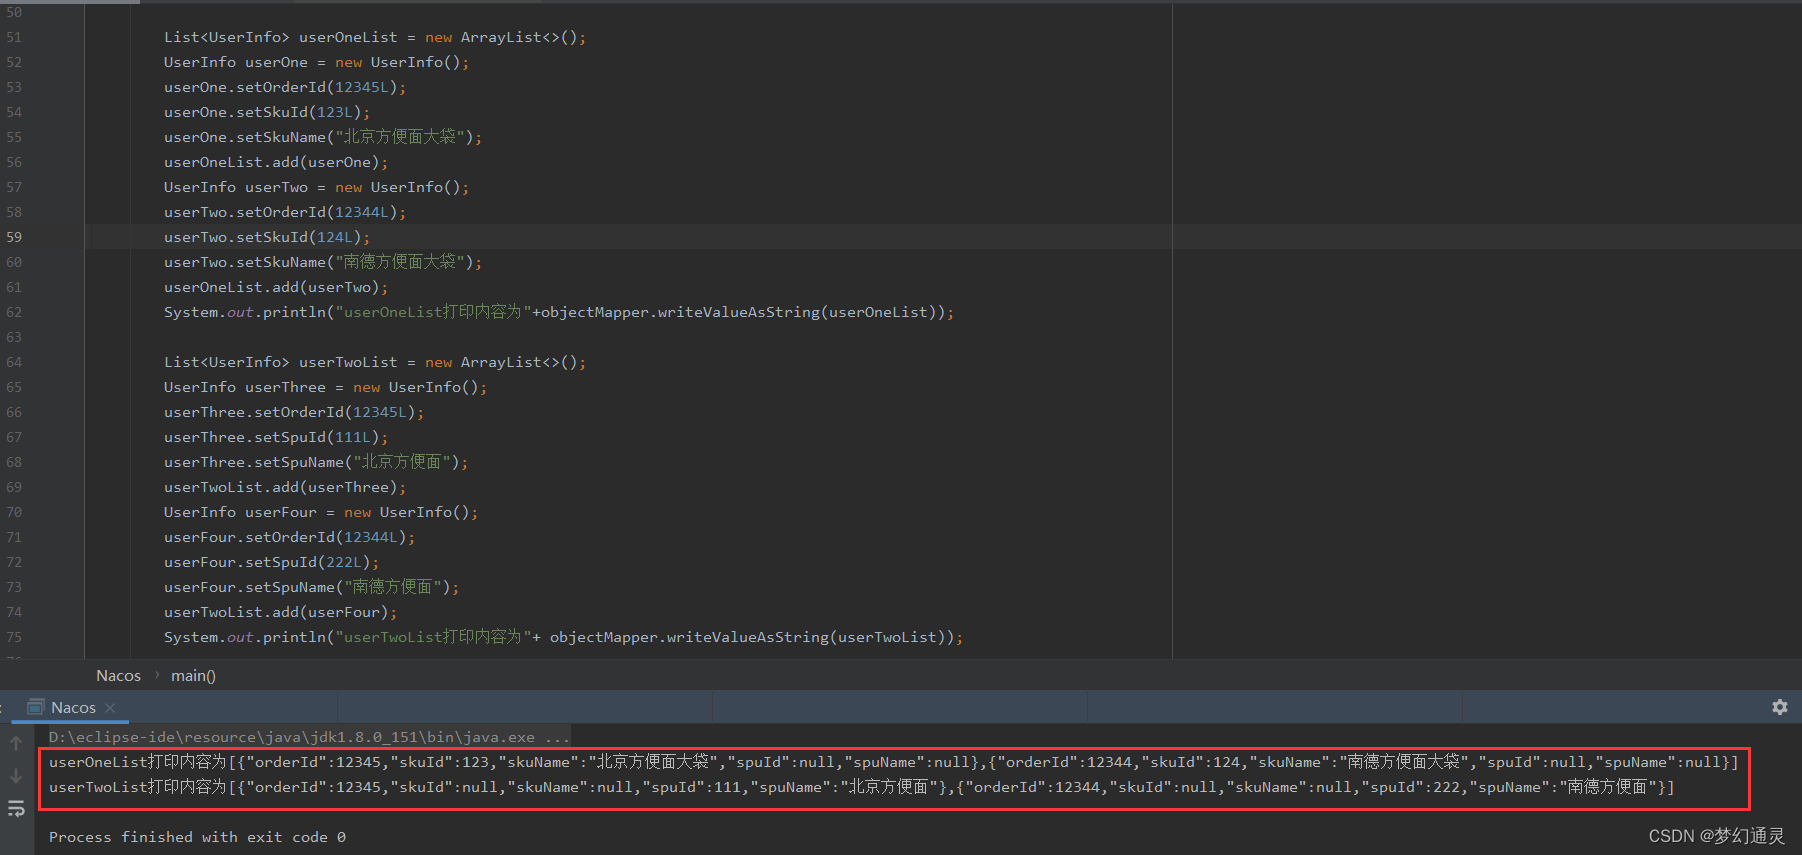The height and width of the screenshot is (855, 1802).
Task: Click the down arrow in console sidebar
Action: click(16, 776)
